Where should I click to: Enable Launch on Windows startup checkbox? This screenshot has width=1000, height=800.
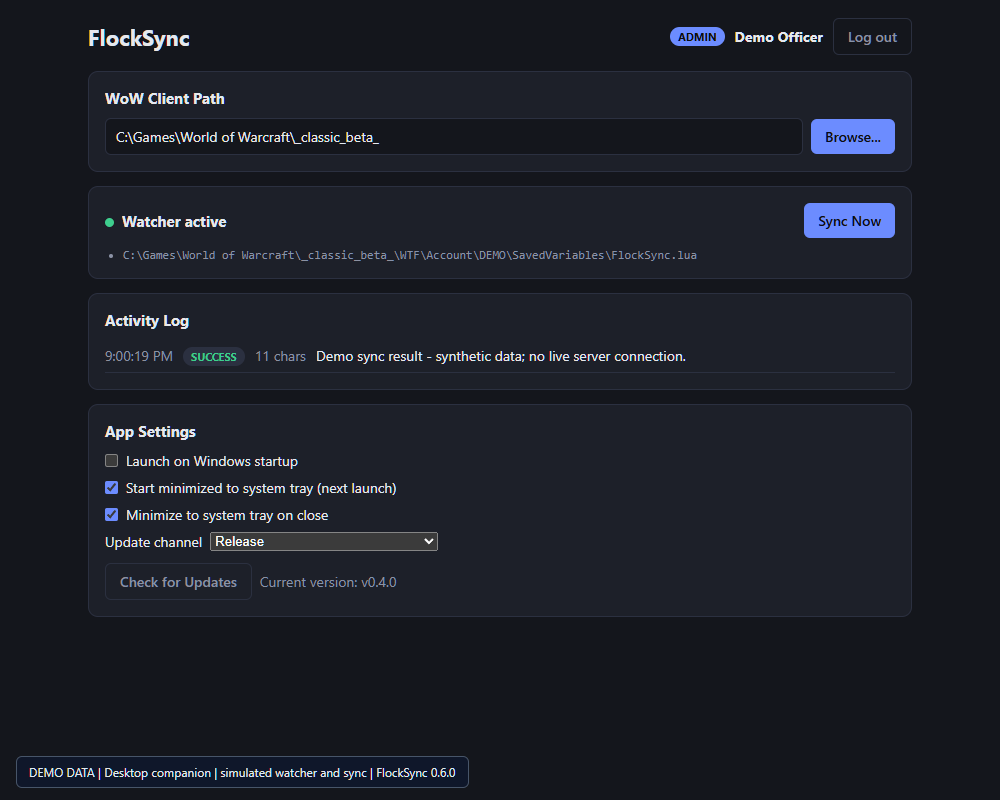(112, 461)
